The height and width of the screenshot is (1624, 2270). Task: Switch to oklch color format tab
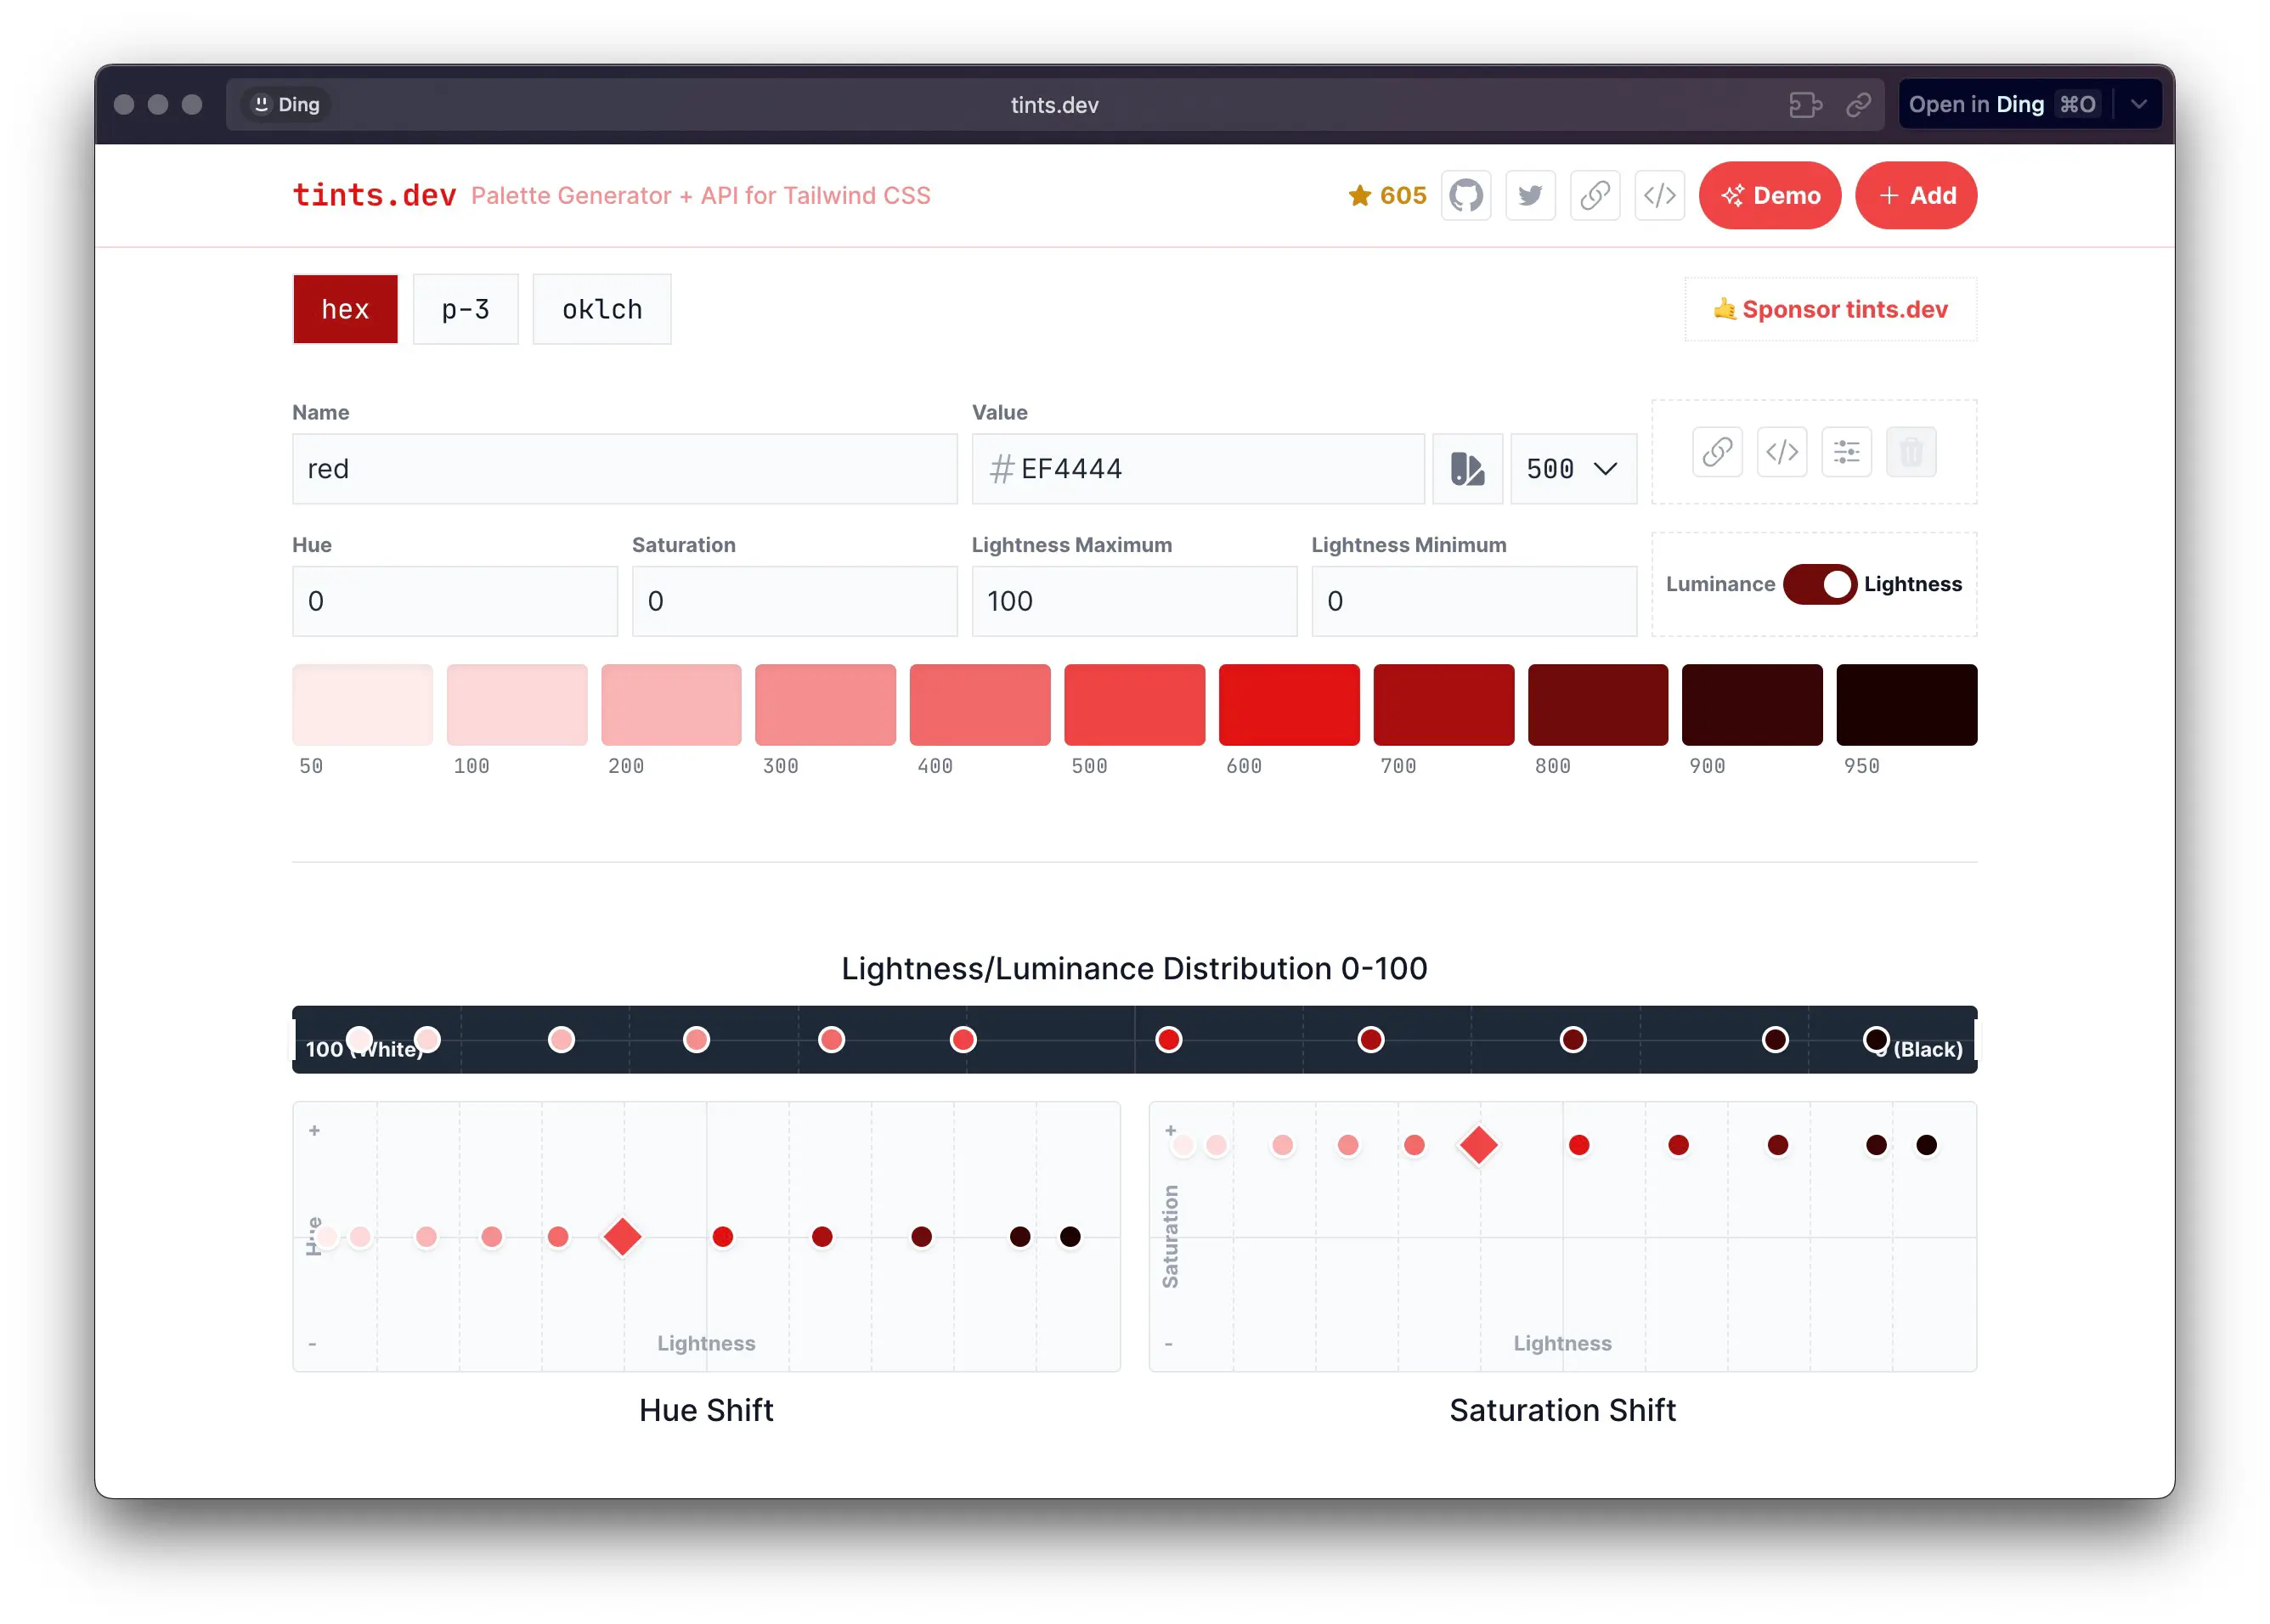coord(603,311)
